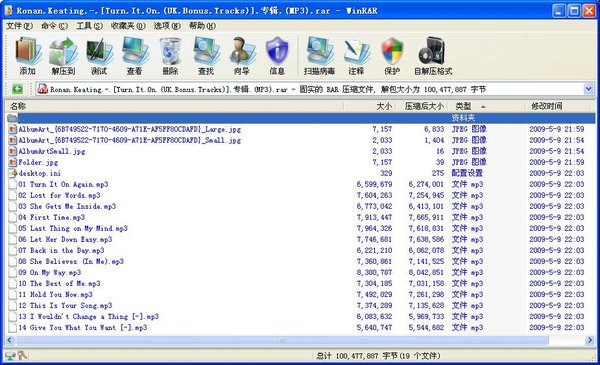Click the WinRAR title bar app icon
This screenshot has height=365, width=600.
click(x=8, y=10)
